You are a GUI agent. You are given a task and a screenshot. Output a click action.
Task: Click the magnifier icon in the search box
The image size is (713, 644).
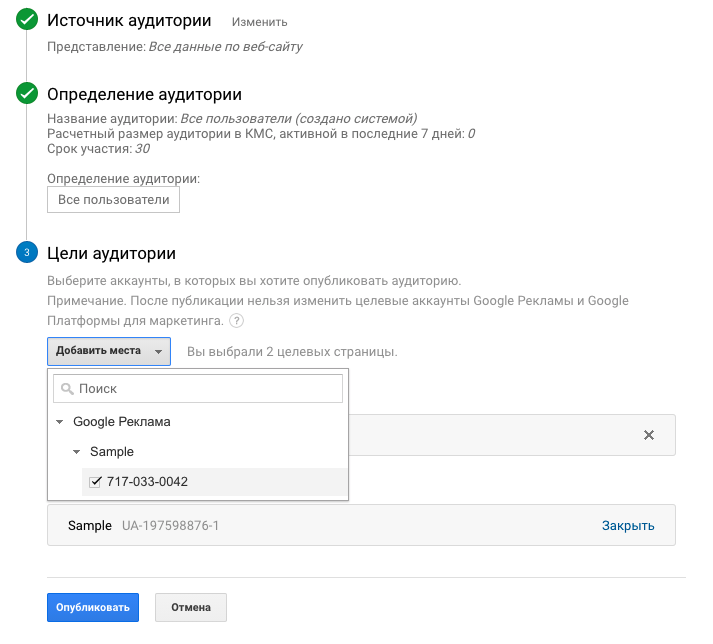click(67, 388)
